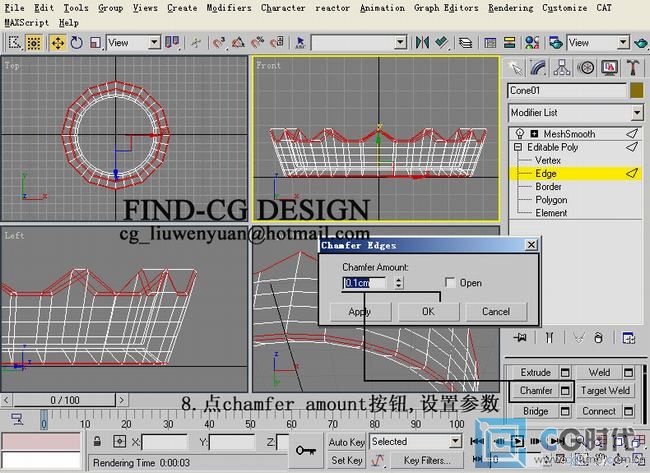Viewport: 650px width, 473px height.
Task: Open the Weld settings box
Action: (x=628, y=372)
